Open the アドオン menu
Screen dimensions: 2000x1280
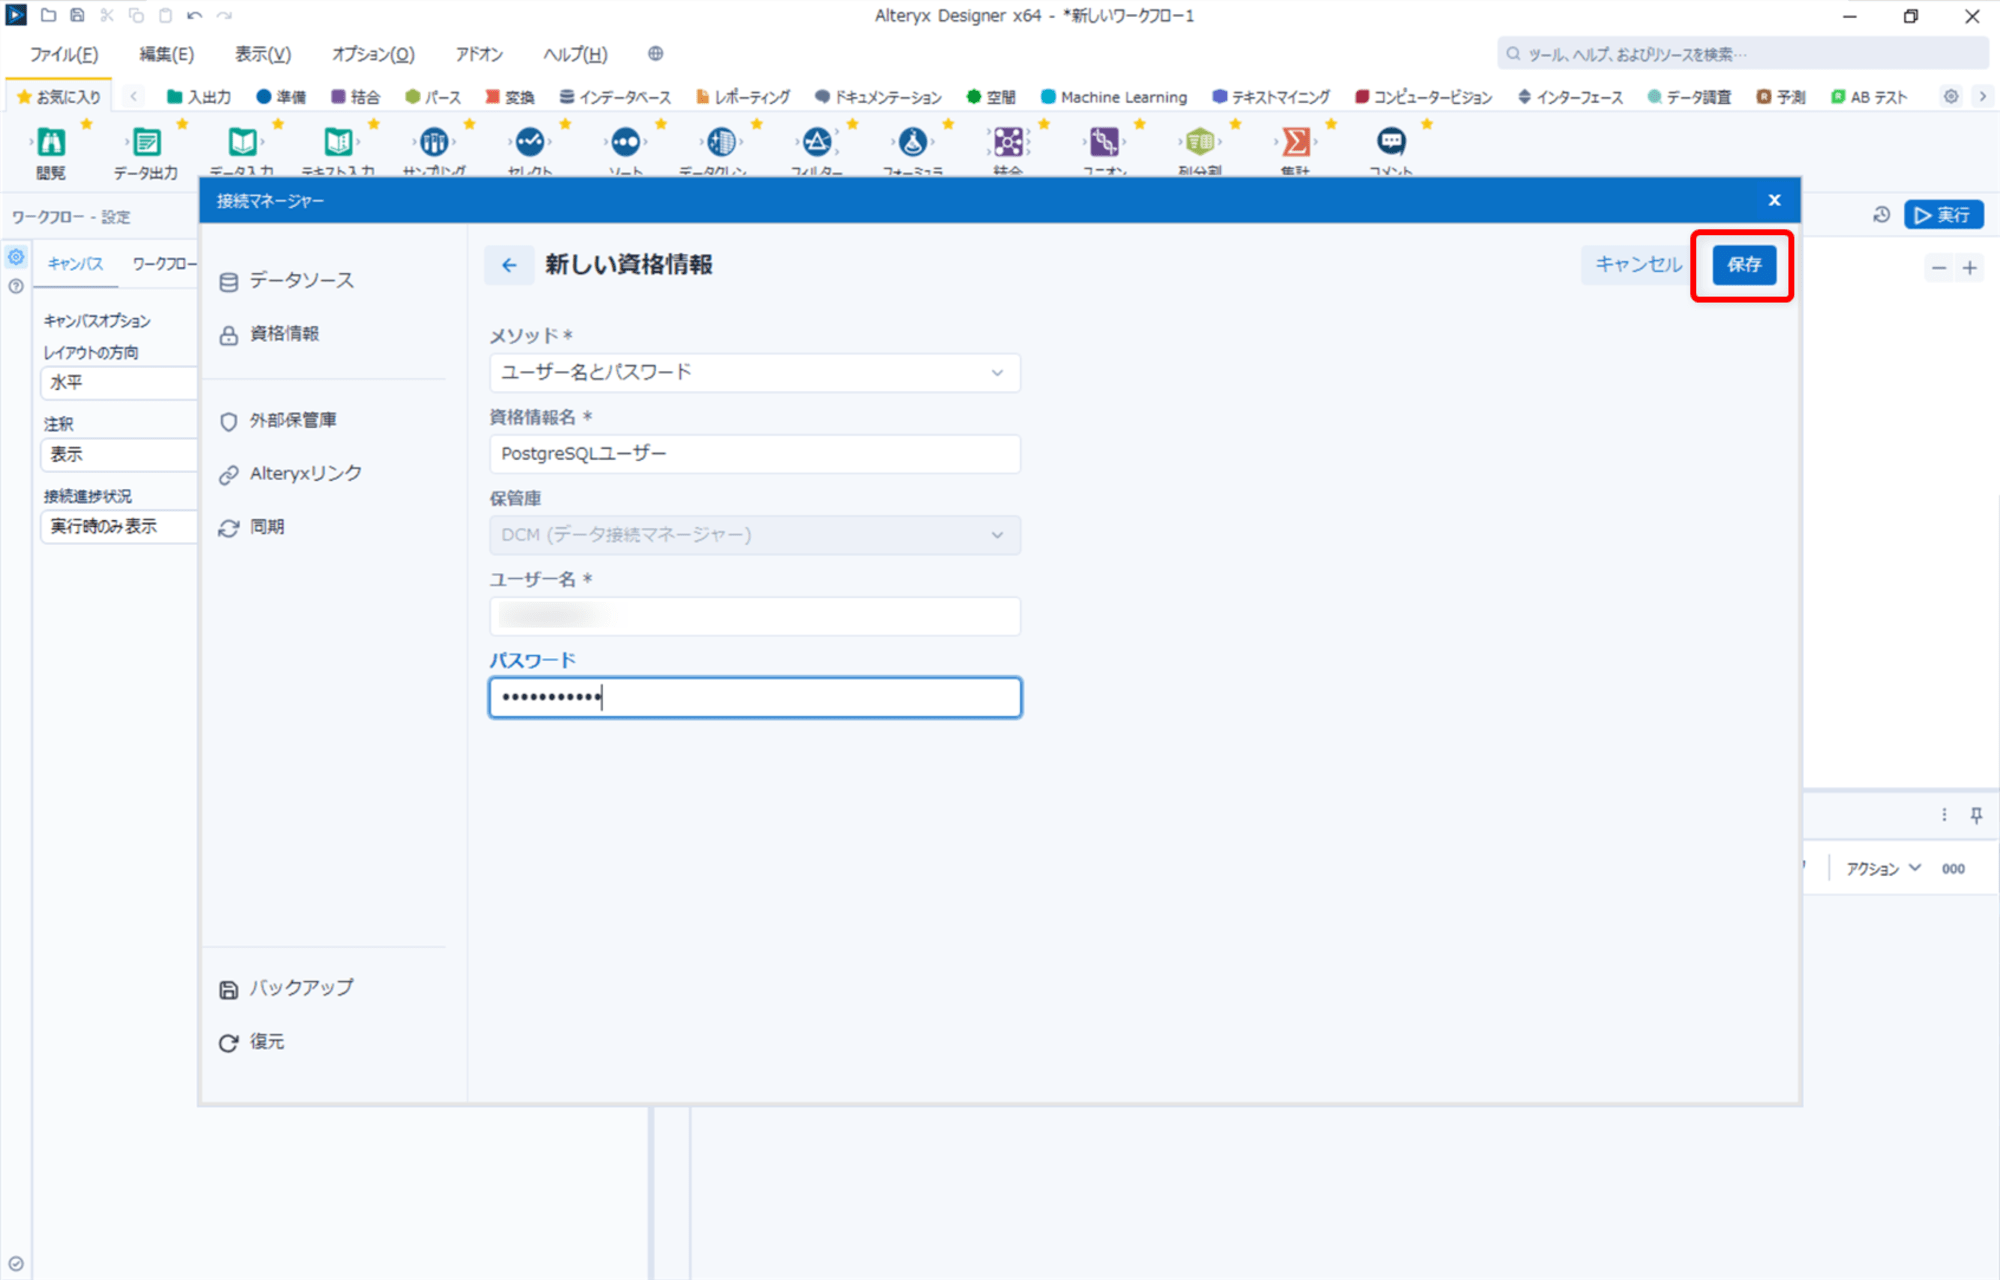tap(479, 54)
